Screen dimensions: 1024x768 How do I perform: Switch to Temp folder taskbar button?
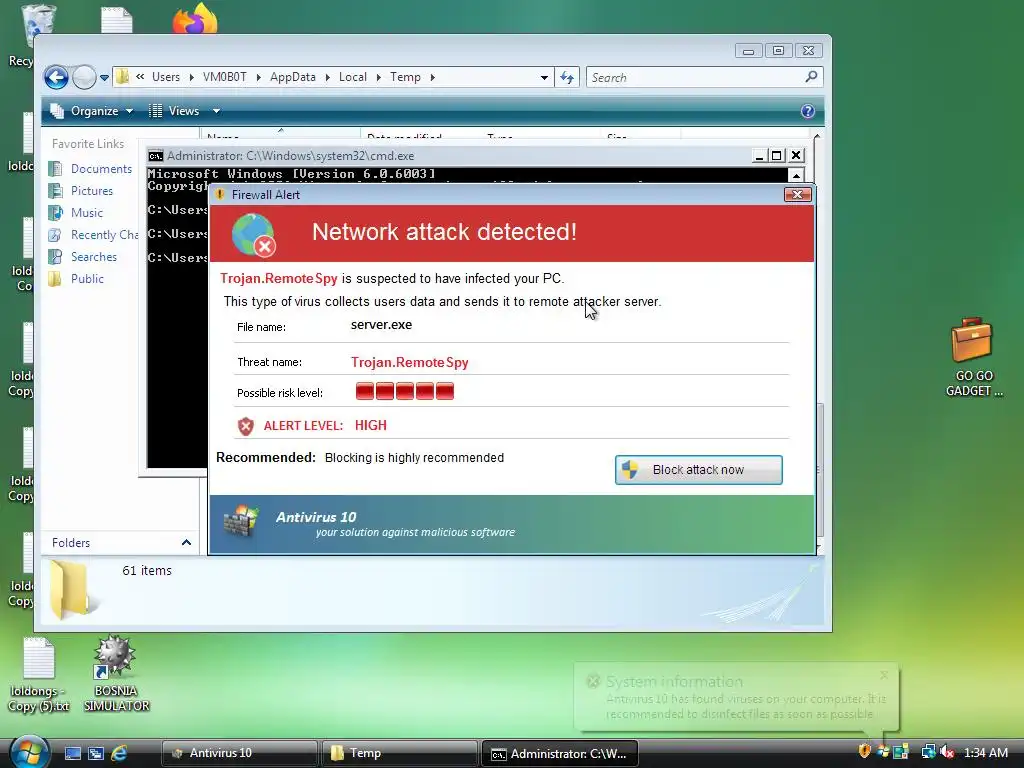point(399,753)
